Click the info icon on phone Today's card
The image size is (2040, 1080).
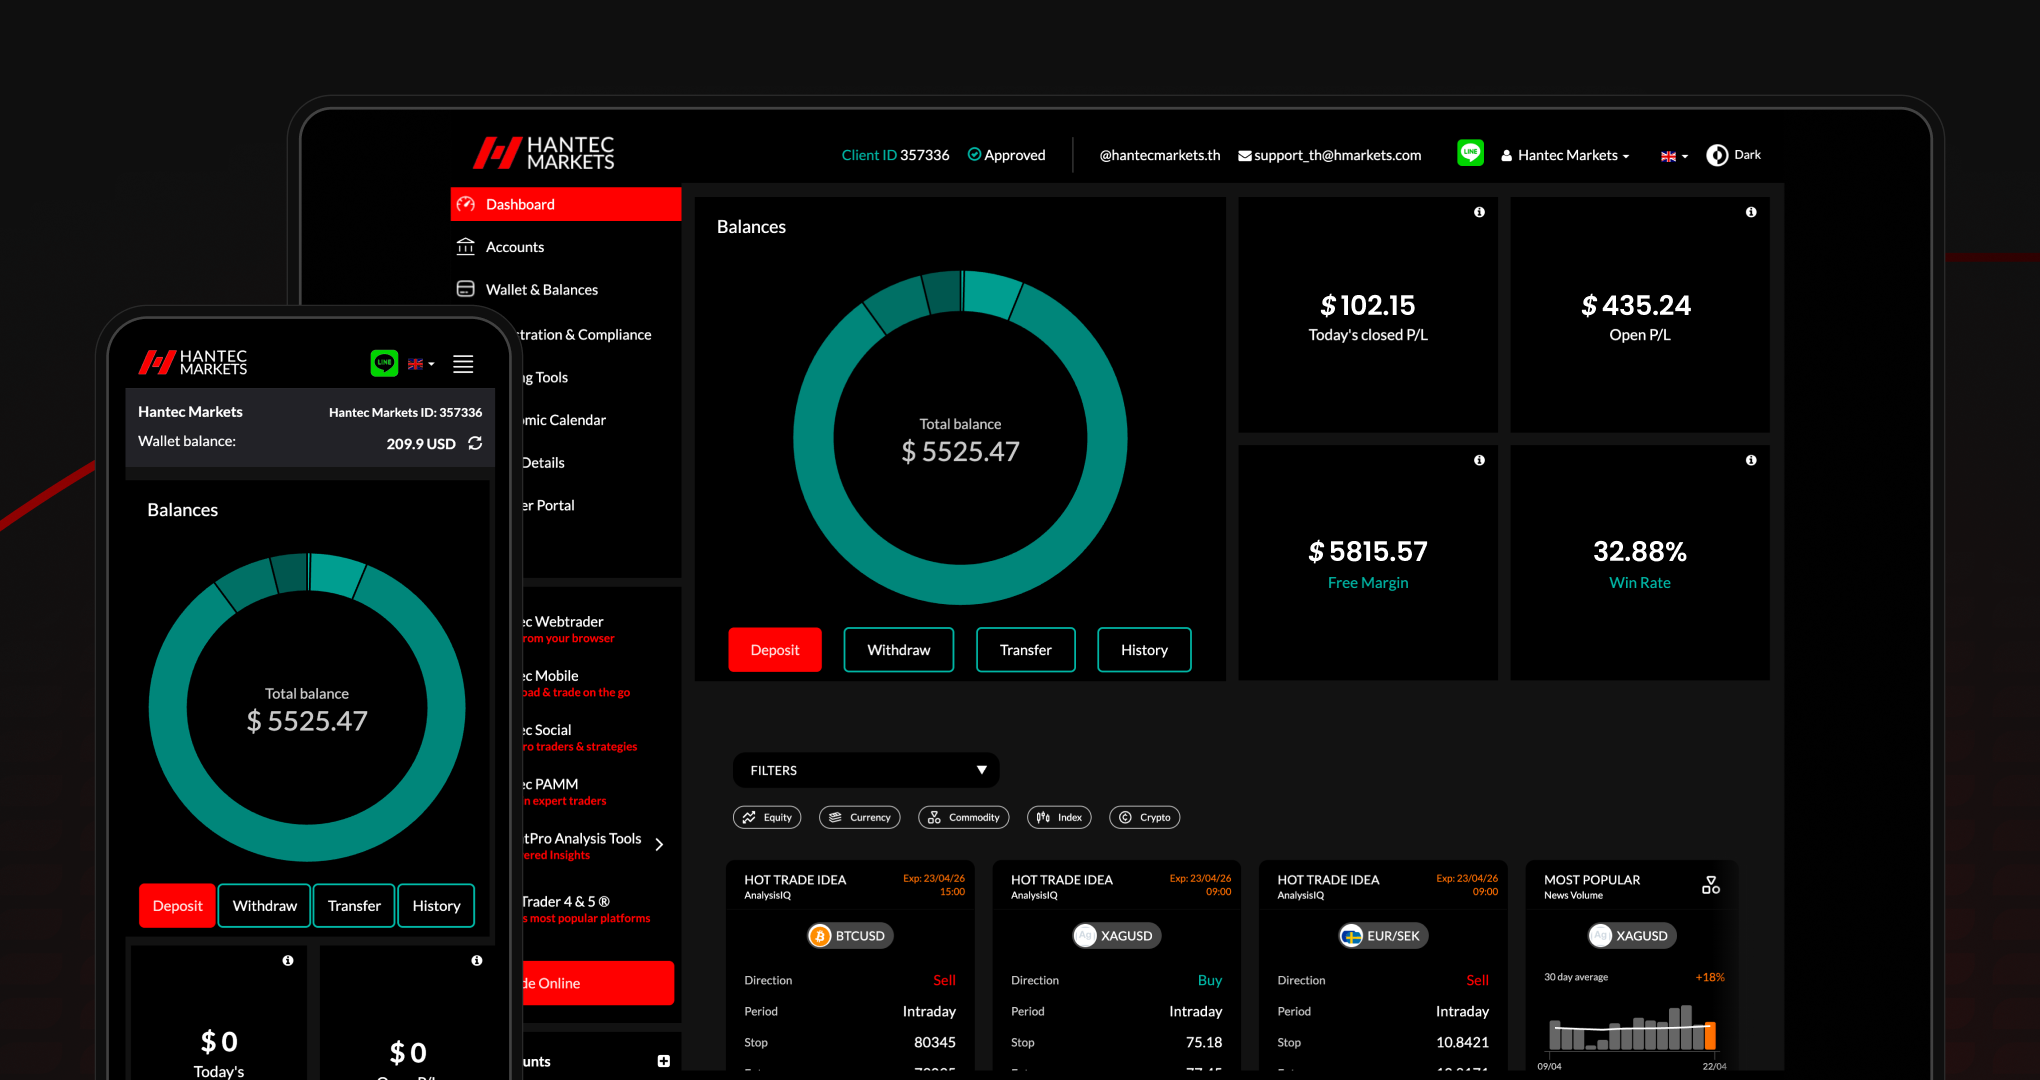pos(288,960)
